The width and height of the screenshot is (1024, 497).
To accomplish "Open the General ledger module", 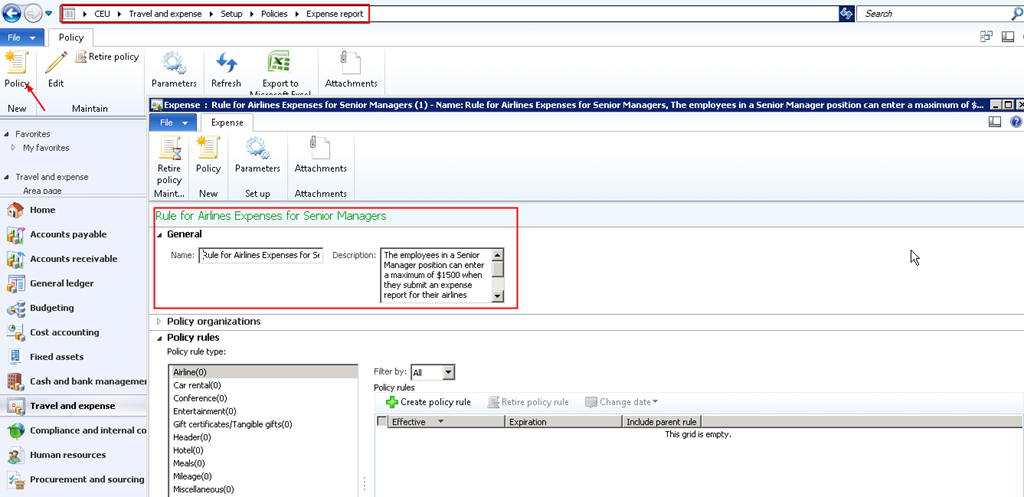I will 63,283.
